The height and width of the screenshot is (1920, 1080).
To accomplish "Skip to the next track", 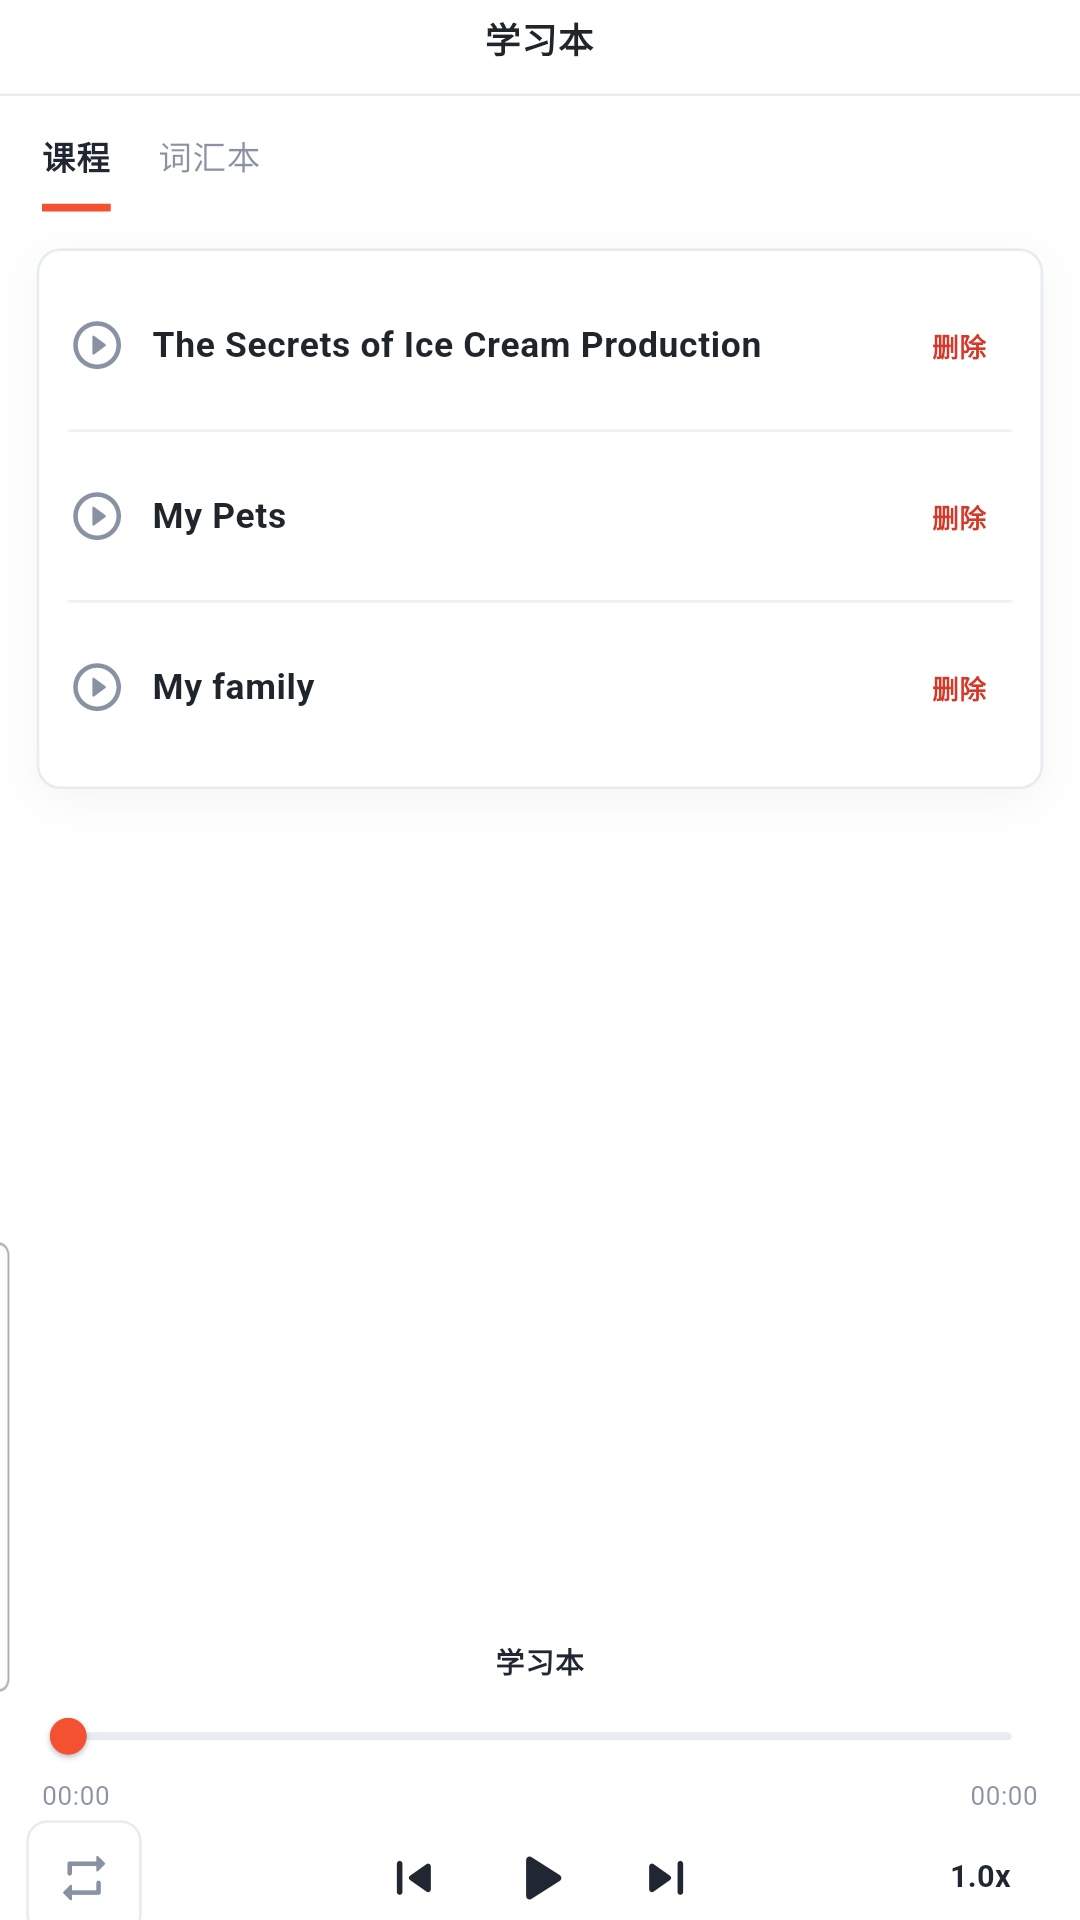I will (x=667, y=1877).
